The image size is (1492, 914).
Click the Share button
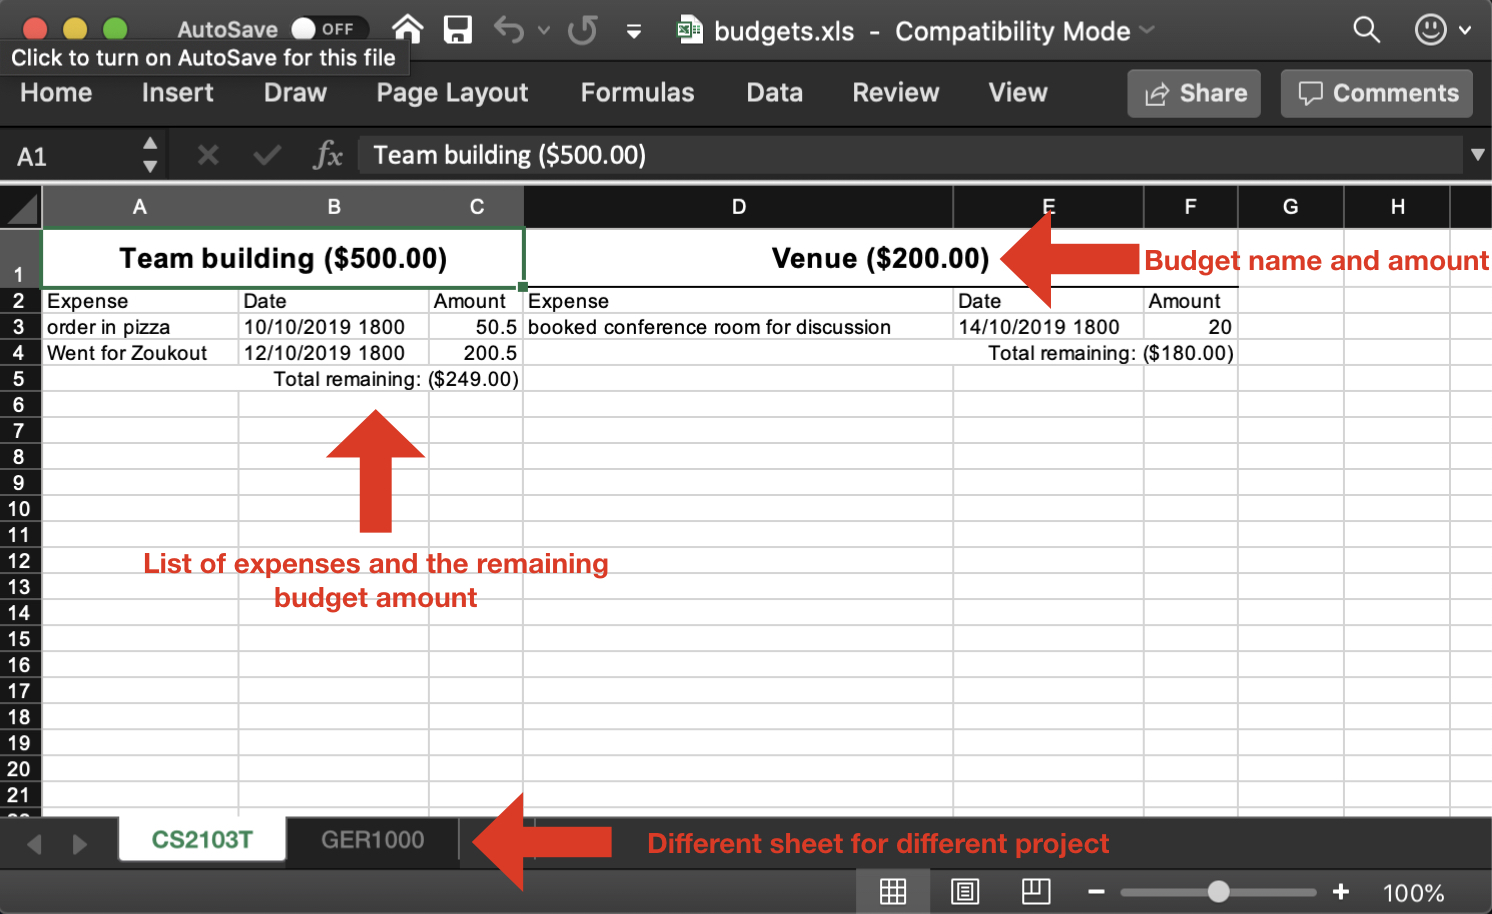(x=1194, y=93)
